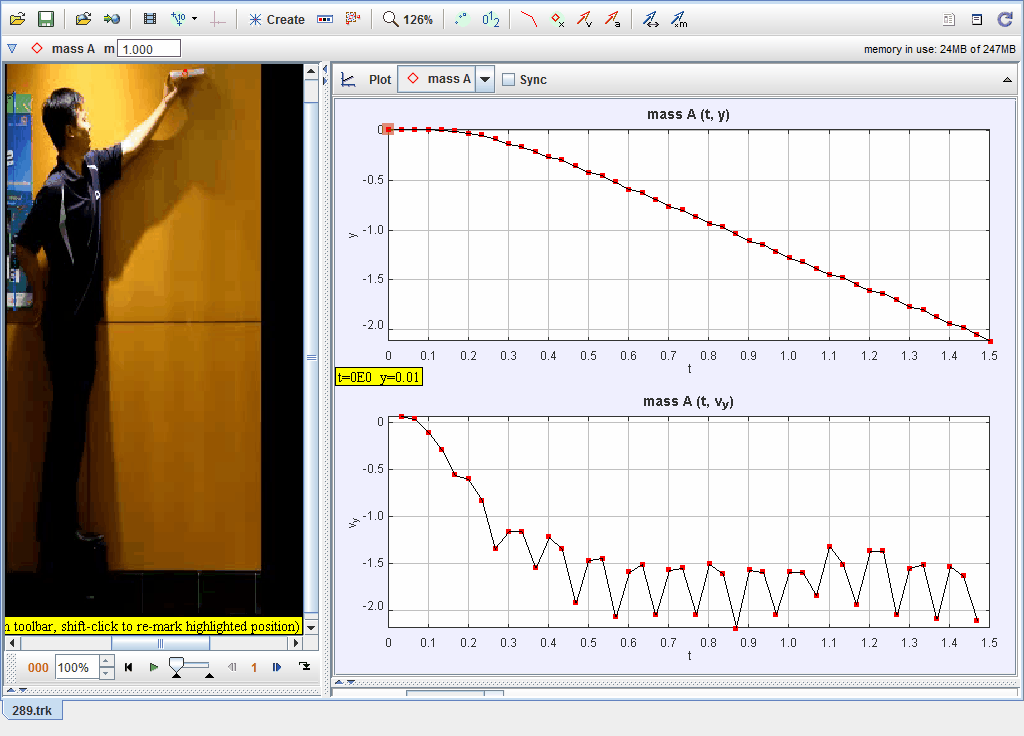1024x736 pixels.
Task: Show acceleration vectors icon
Action: pyautogui.click(x=612, y=19)
